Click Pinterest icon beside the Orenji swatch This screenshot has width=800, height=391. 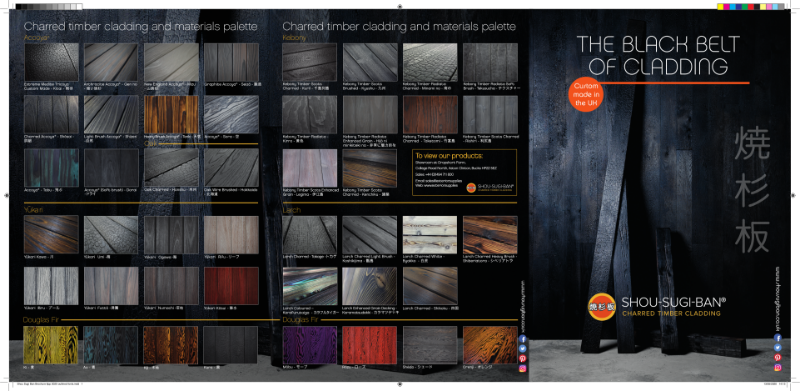tap(522, 359)
